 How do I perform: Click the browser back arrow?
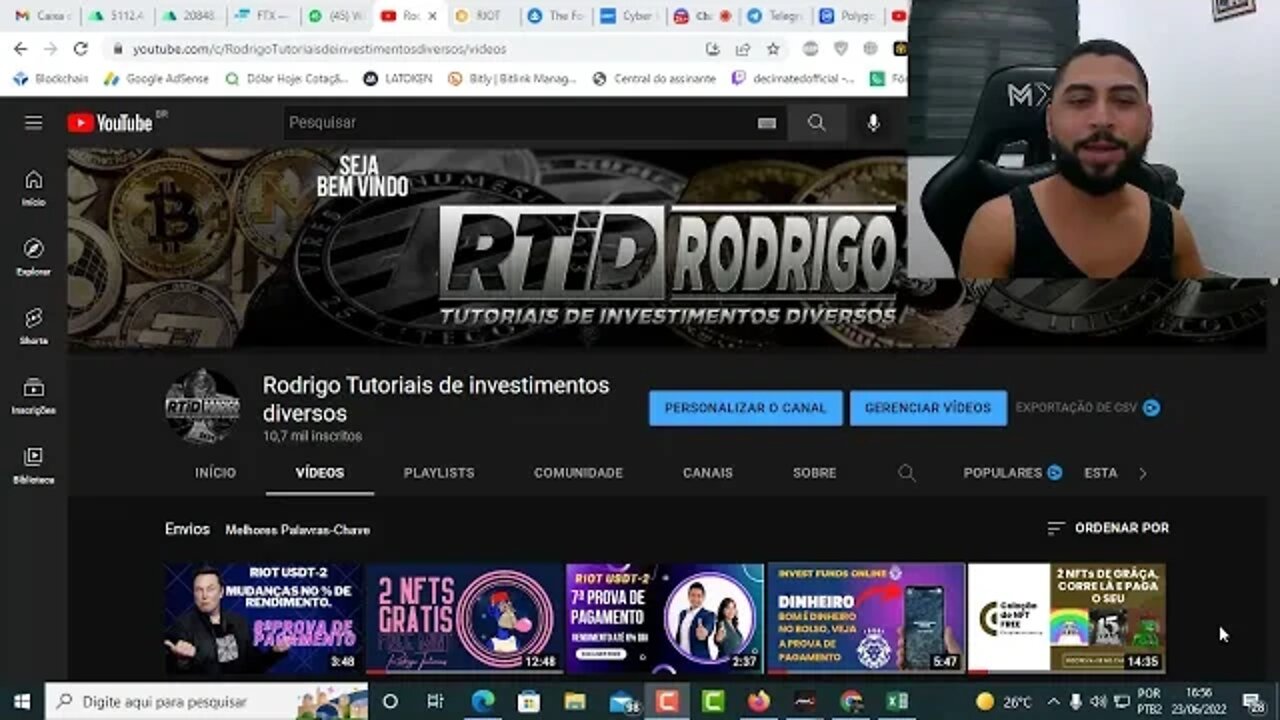coord(21,48)
